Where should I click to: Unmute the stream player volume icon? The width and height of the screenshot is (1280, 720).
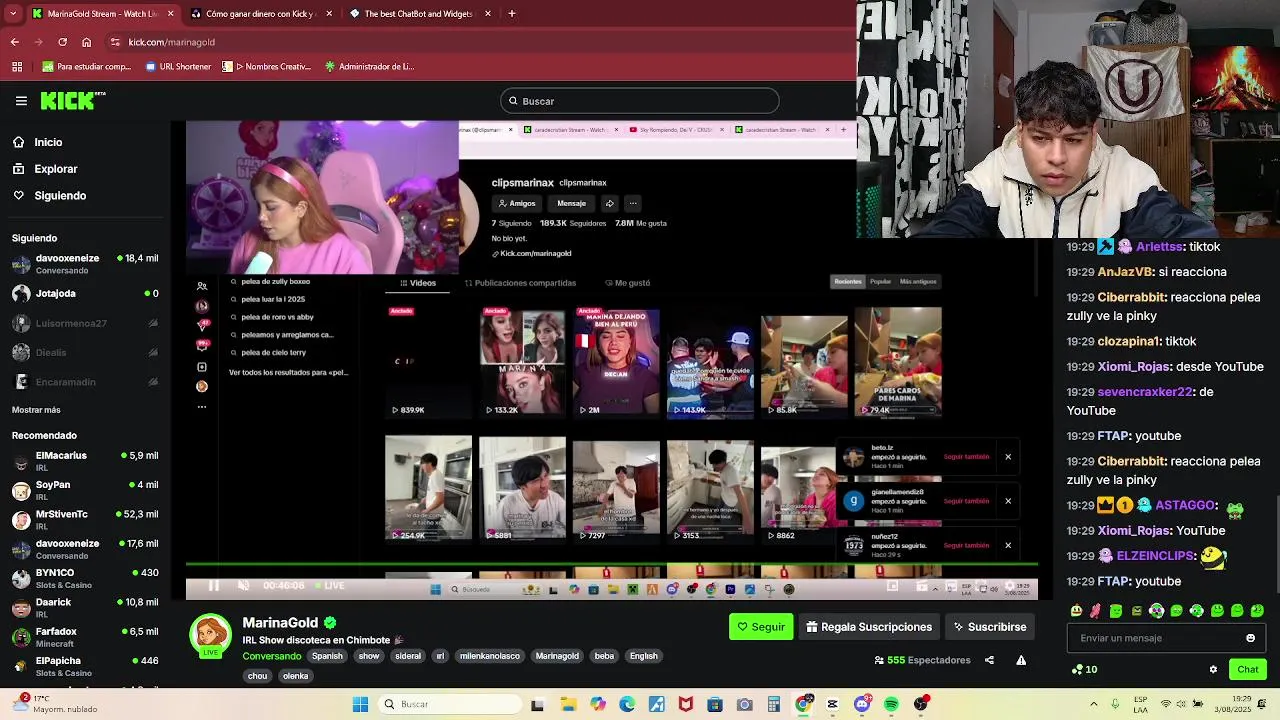243,586
